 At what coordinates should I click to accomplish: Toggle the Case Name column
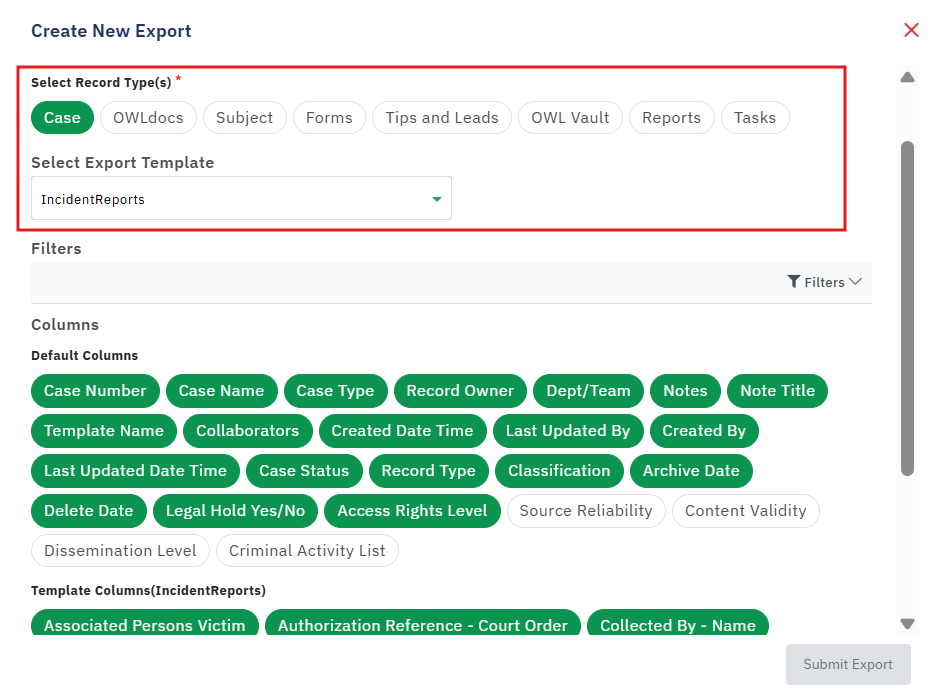221,391
